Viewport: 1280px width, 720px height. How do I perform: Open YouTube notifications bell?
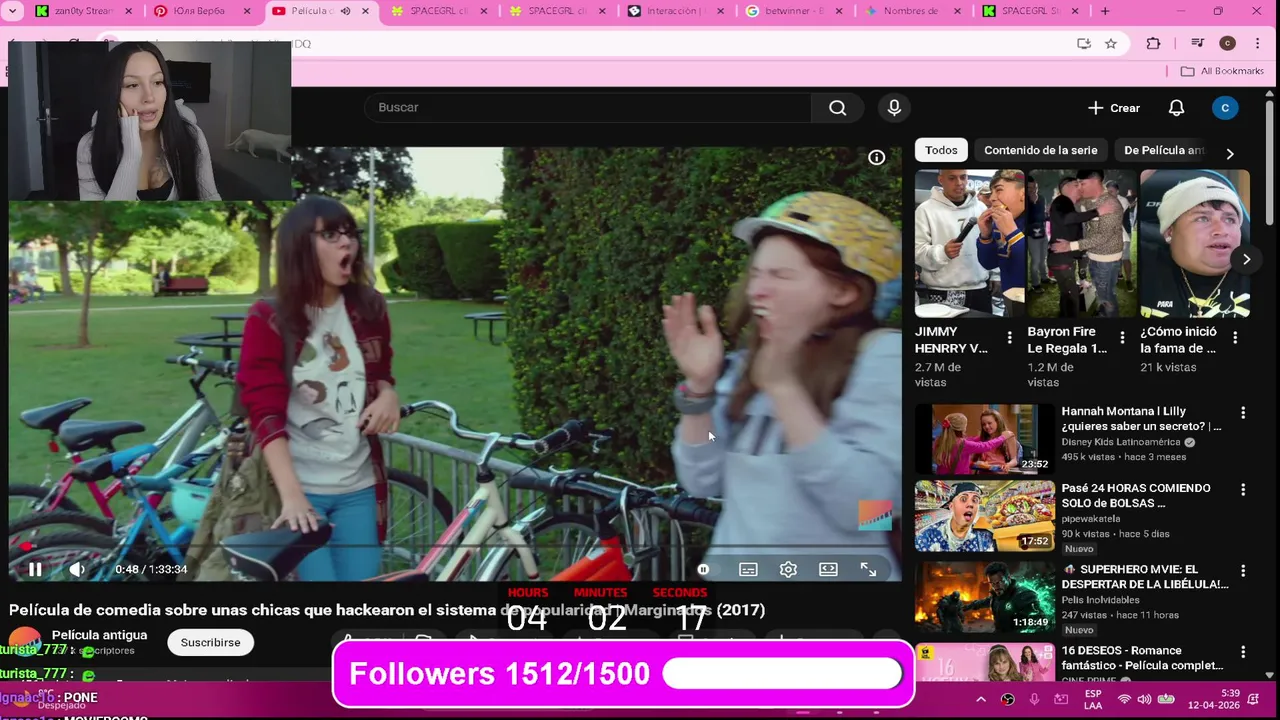[x=1177, y=108]
